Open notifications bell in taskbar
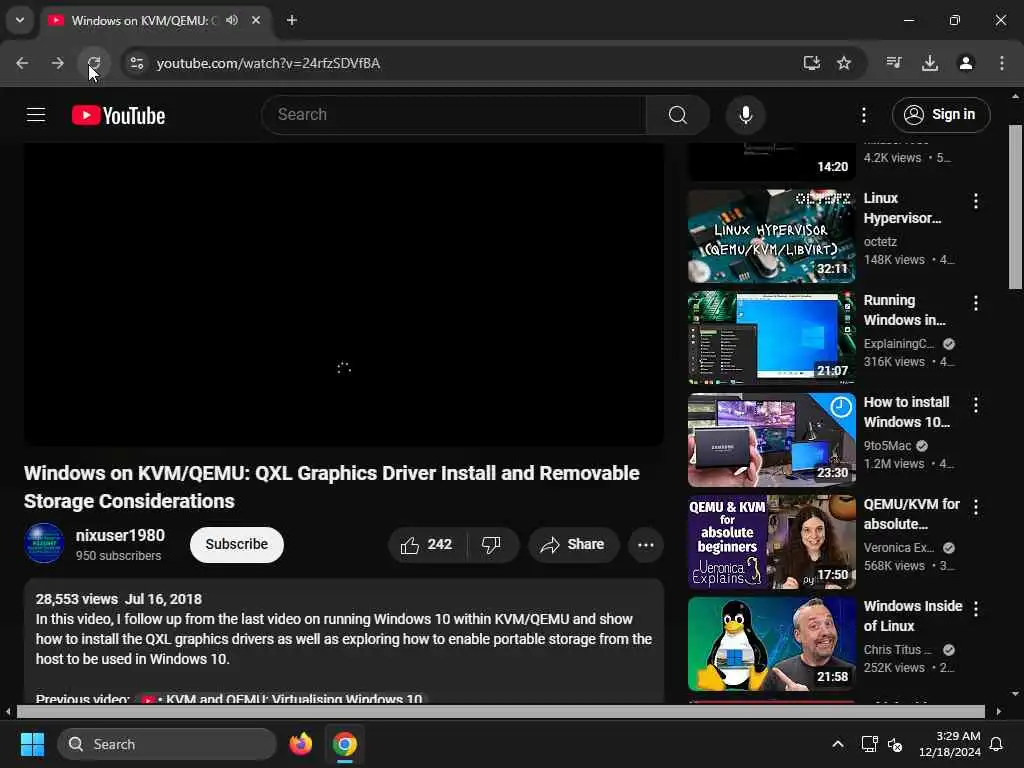 coord(997,744)
